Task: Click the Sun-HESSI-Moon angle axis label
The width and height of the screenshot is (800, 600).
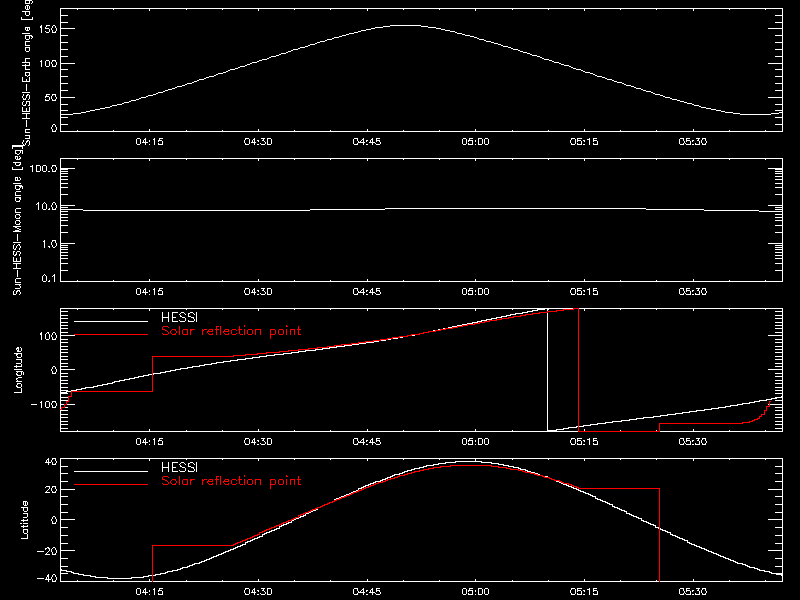Action: click(17, 220)
